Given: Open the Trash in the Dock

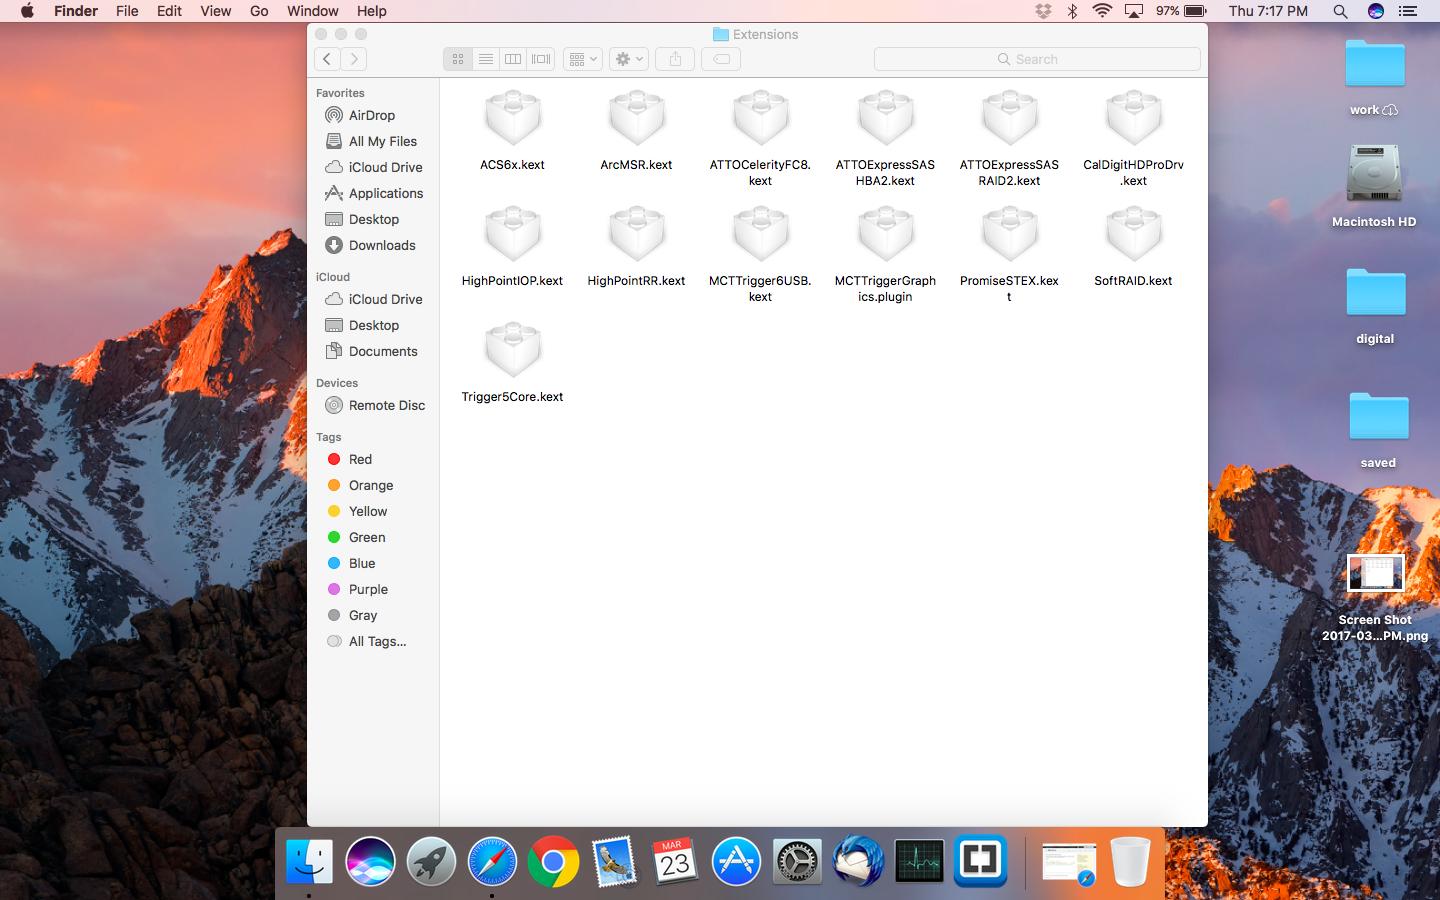Looking at the screenshot, I should tap(1131, 861).
